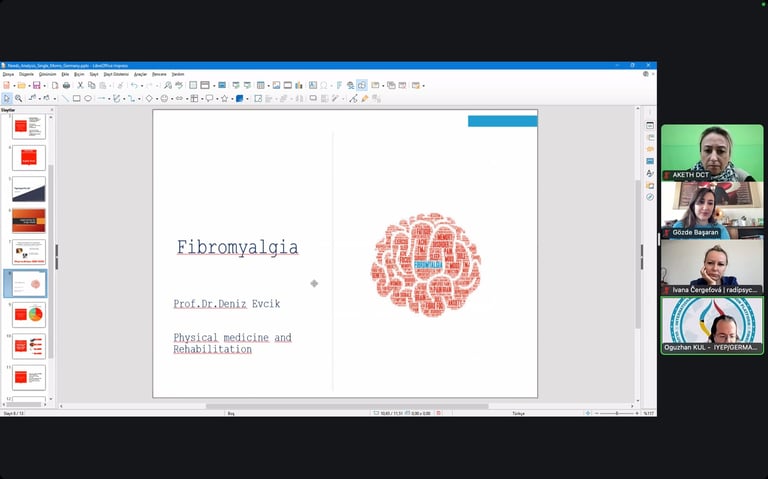Click the Find and Replace icon
The image size is (768, 479).
(168, 86)
